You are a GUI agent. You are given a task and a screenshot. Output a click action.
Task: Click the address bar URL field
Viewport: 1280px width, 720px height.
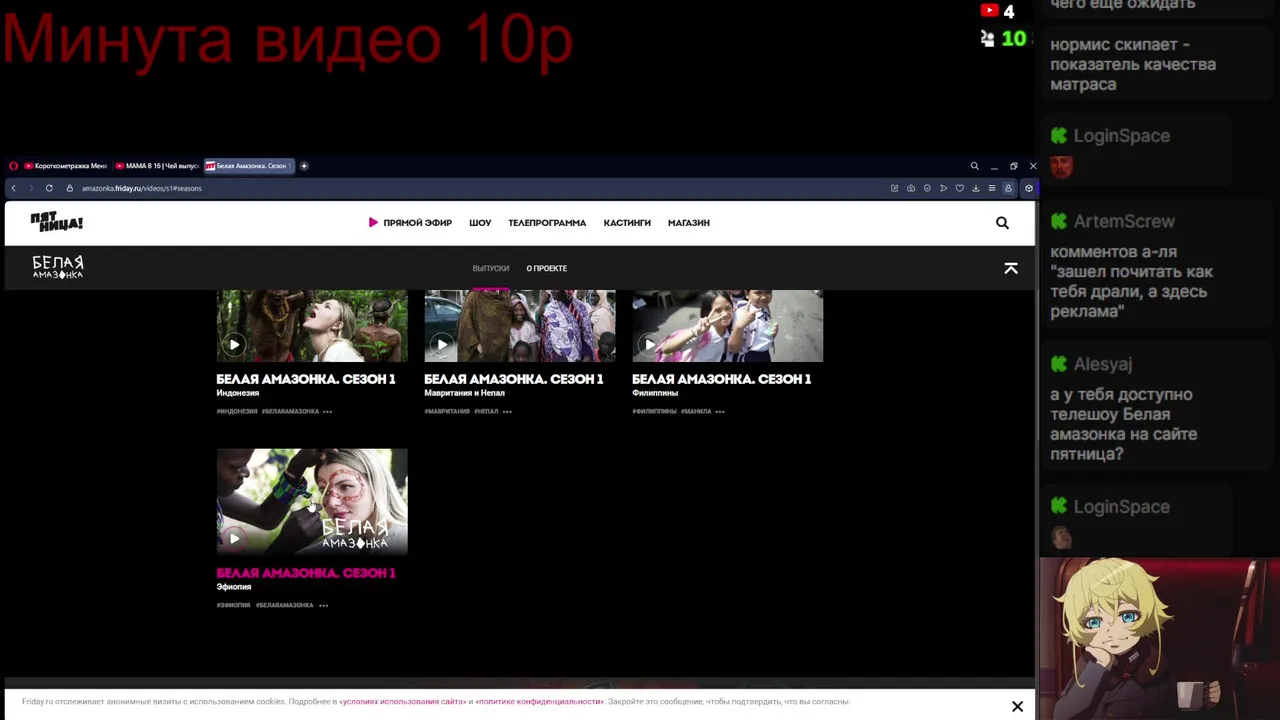click(x=480, y=188)
